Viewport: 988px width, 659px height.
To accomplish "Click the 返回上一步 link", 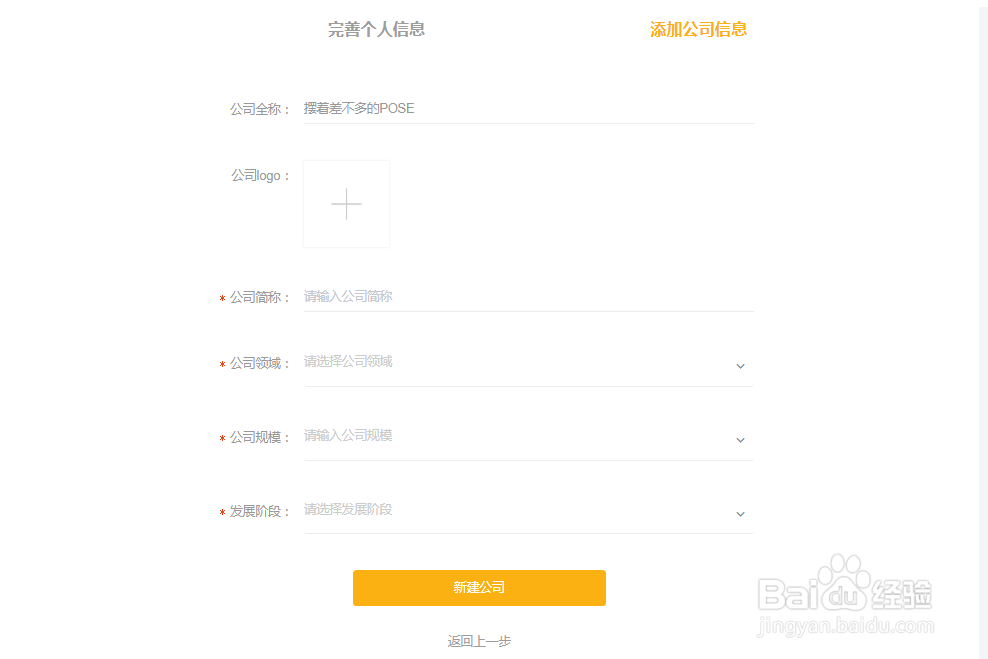I will [x=478, y=640].
